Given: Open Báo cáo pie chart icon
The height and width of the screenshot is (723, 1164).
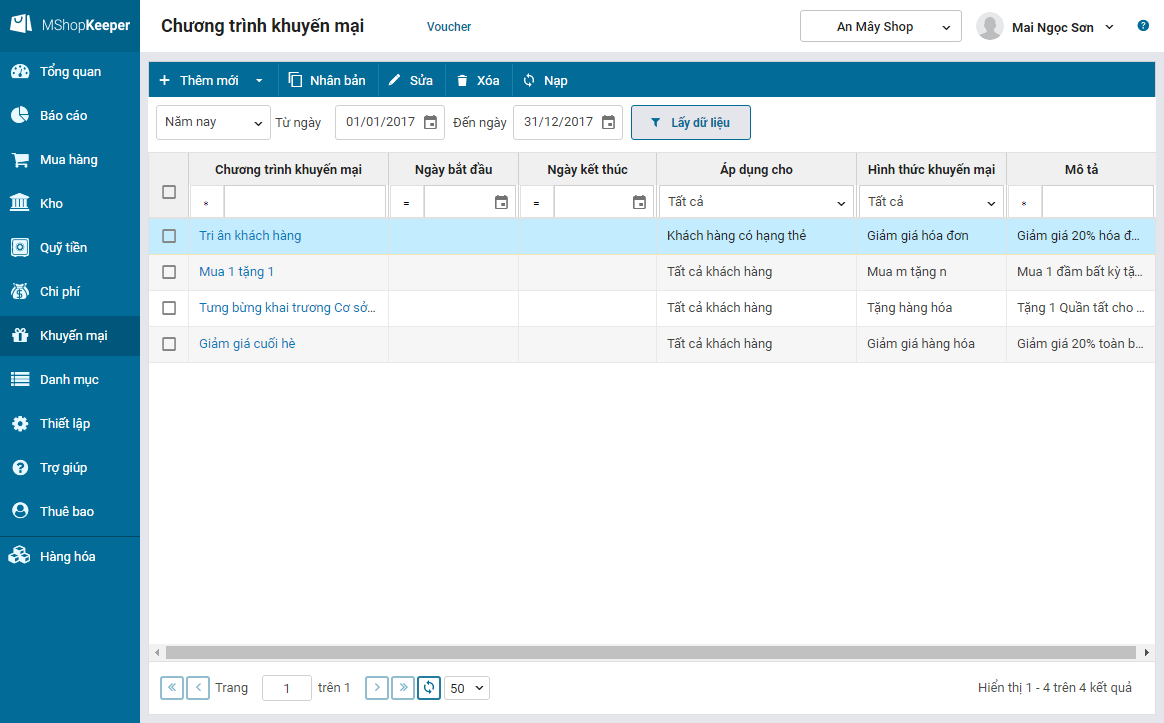Looking at the screenshot, I should pyautogui.click(x=20, y=115).
